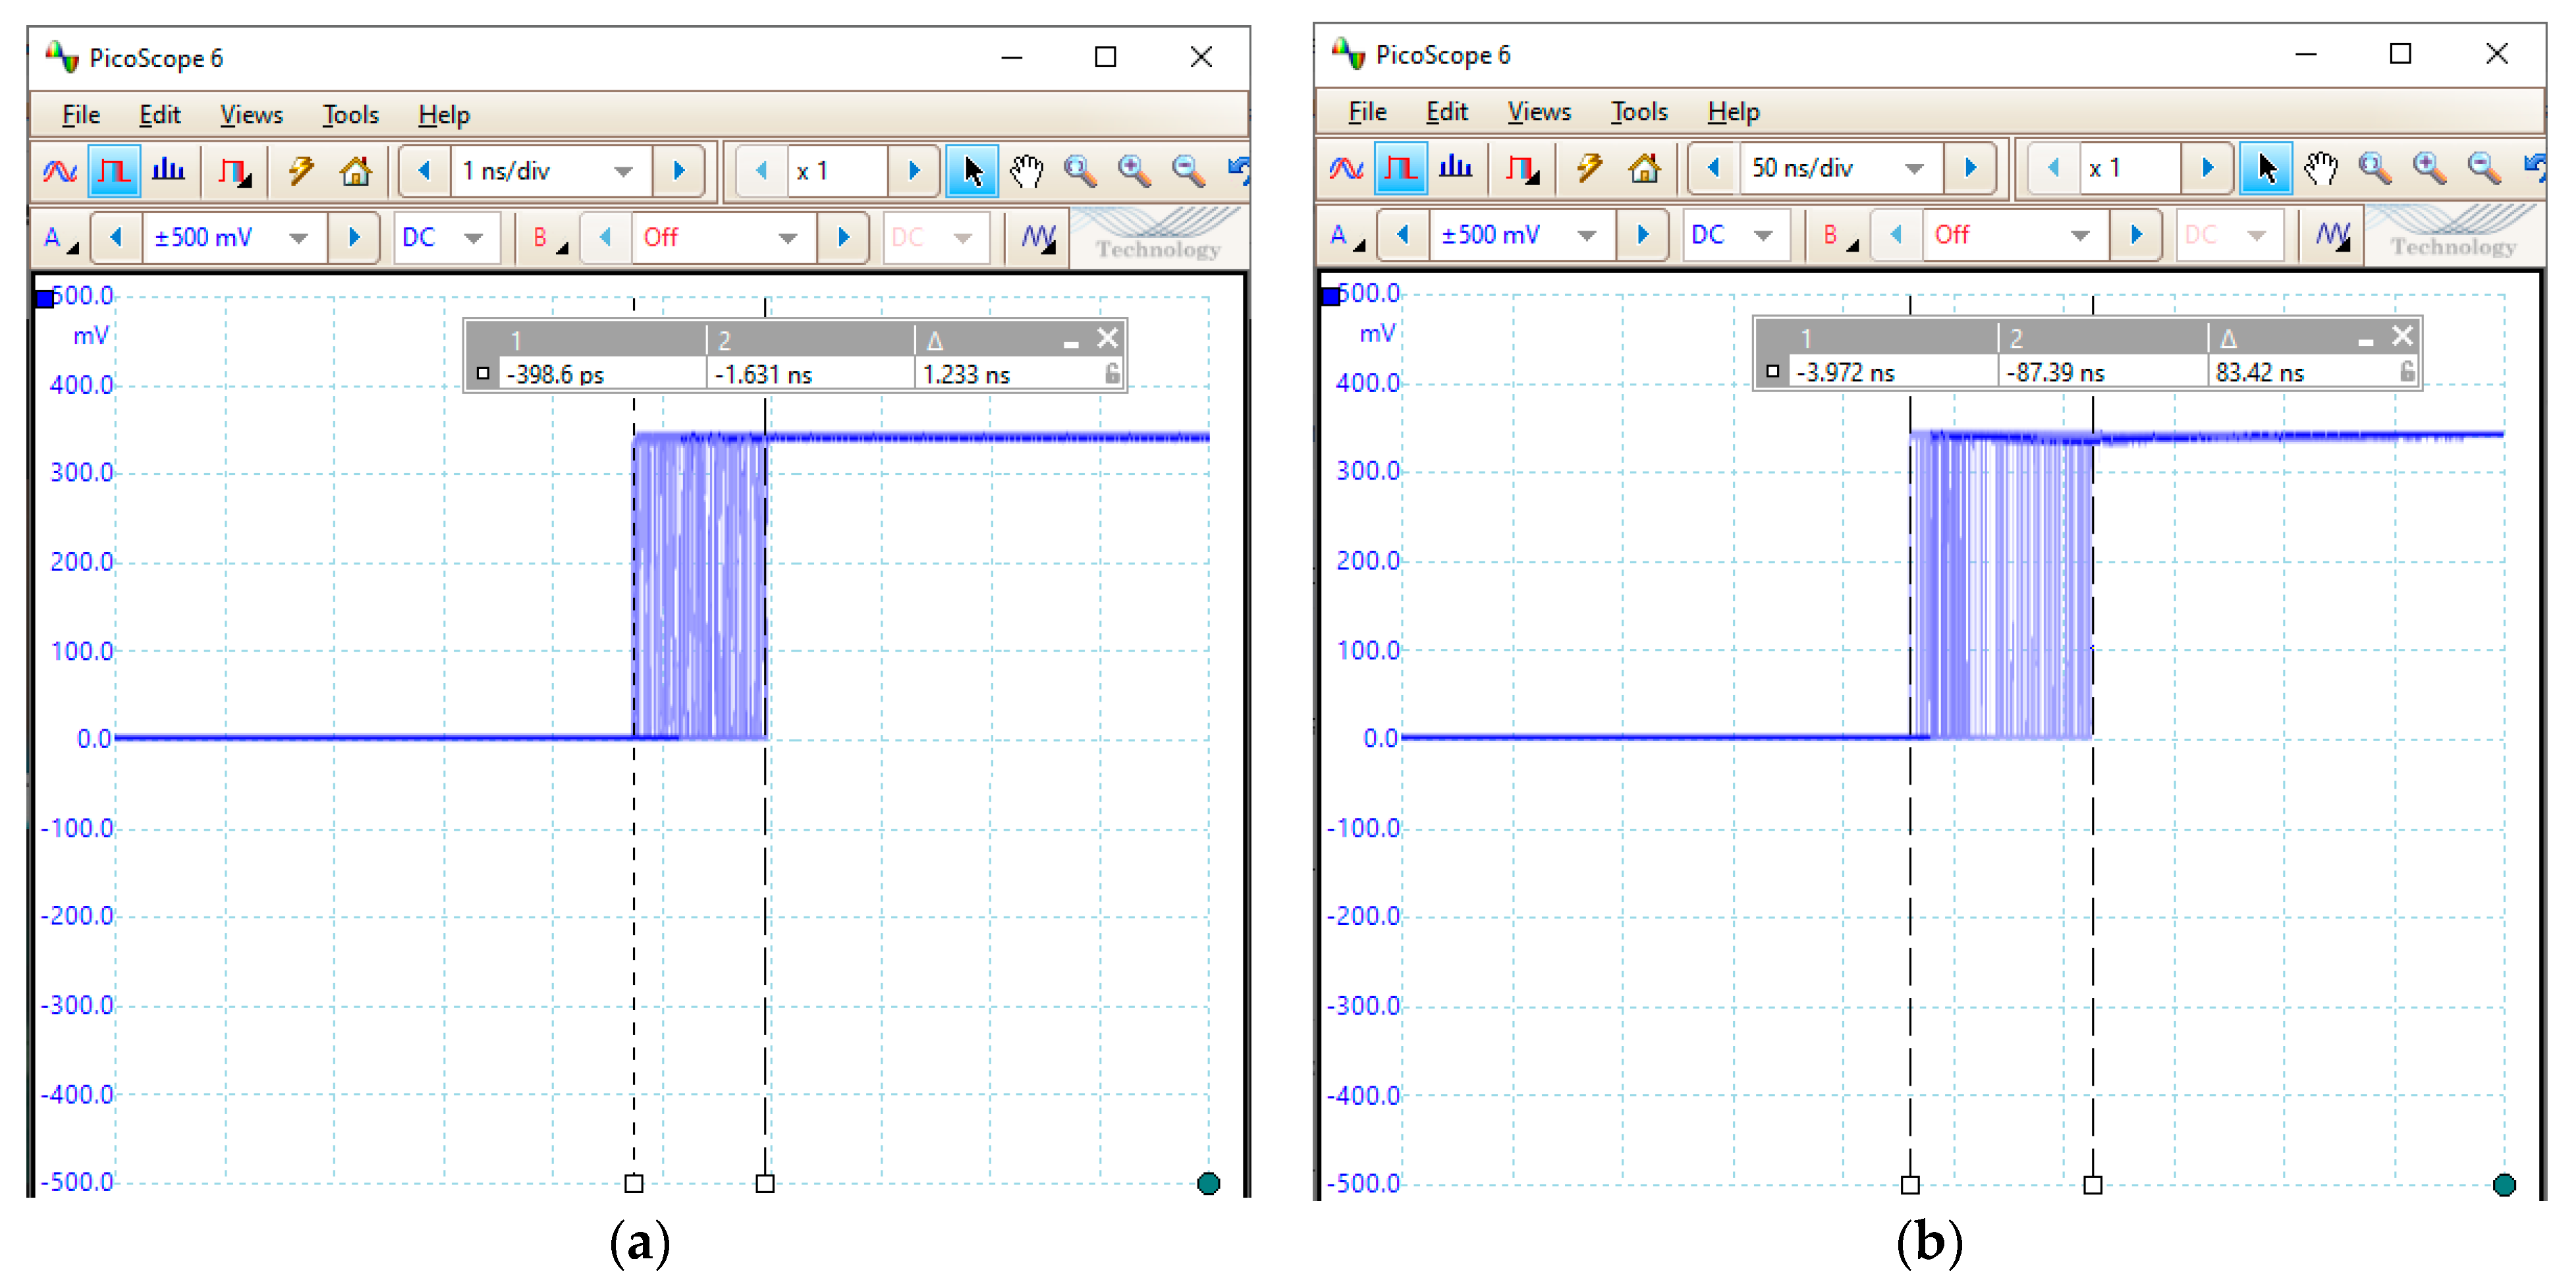Screen dimensions: 2576x1284
Task: Click the auto setup lightning icon in left window
Action: [x=301, y=171]
